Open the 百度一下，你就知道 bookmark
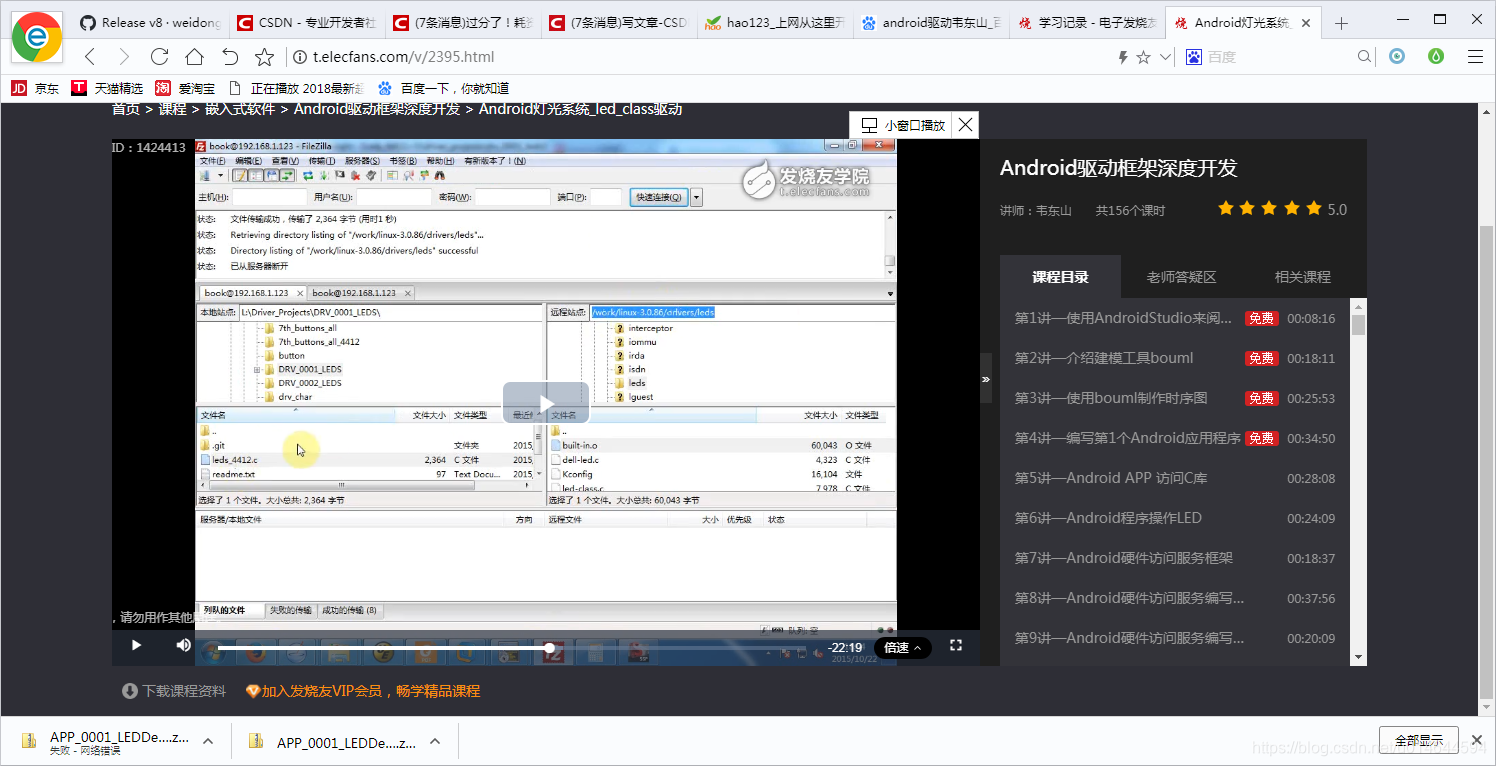This screenshot has width=1496, height=766. tap(443, 88)
